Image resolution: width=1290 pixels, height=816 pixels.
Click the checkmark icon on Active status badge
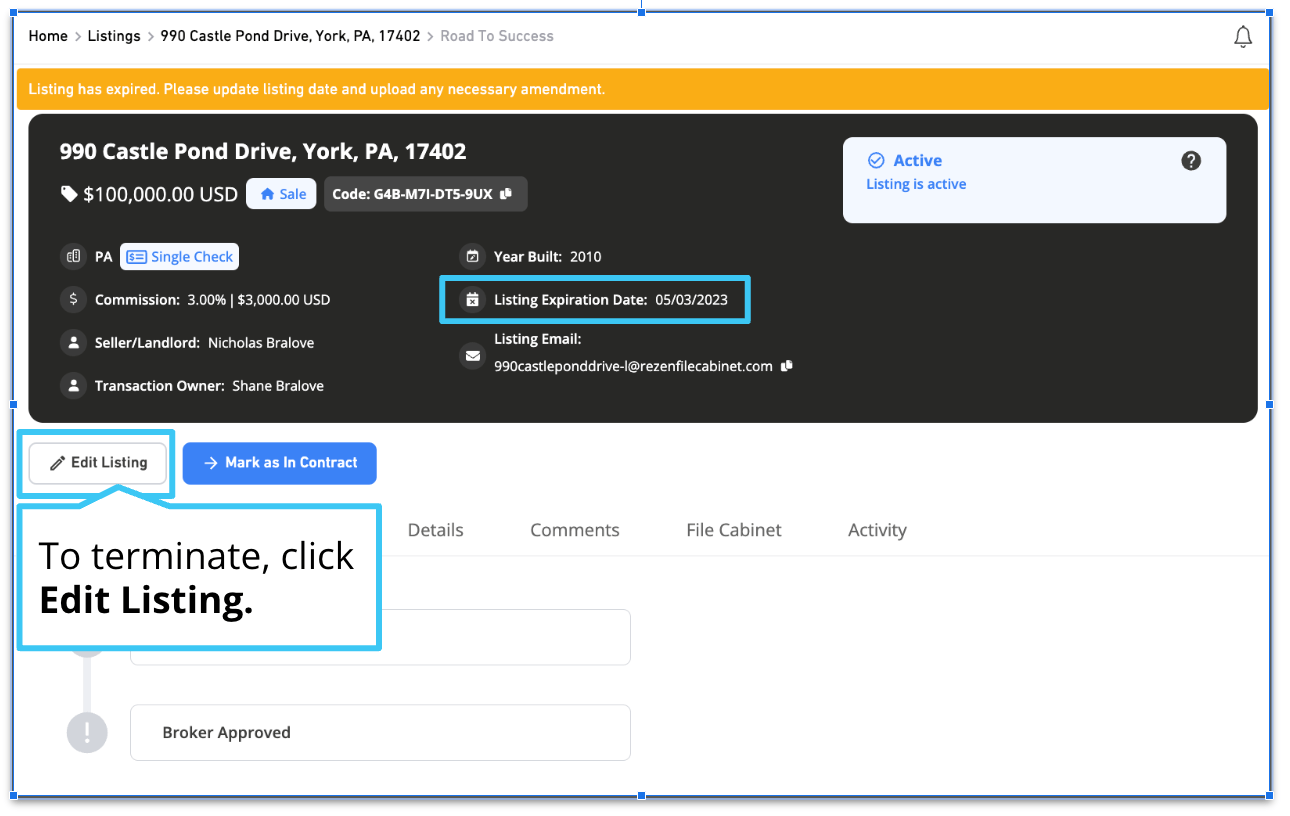[x=876, y=160]
